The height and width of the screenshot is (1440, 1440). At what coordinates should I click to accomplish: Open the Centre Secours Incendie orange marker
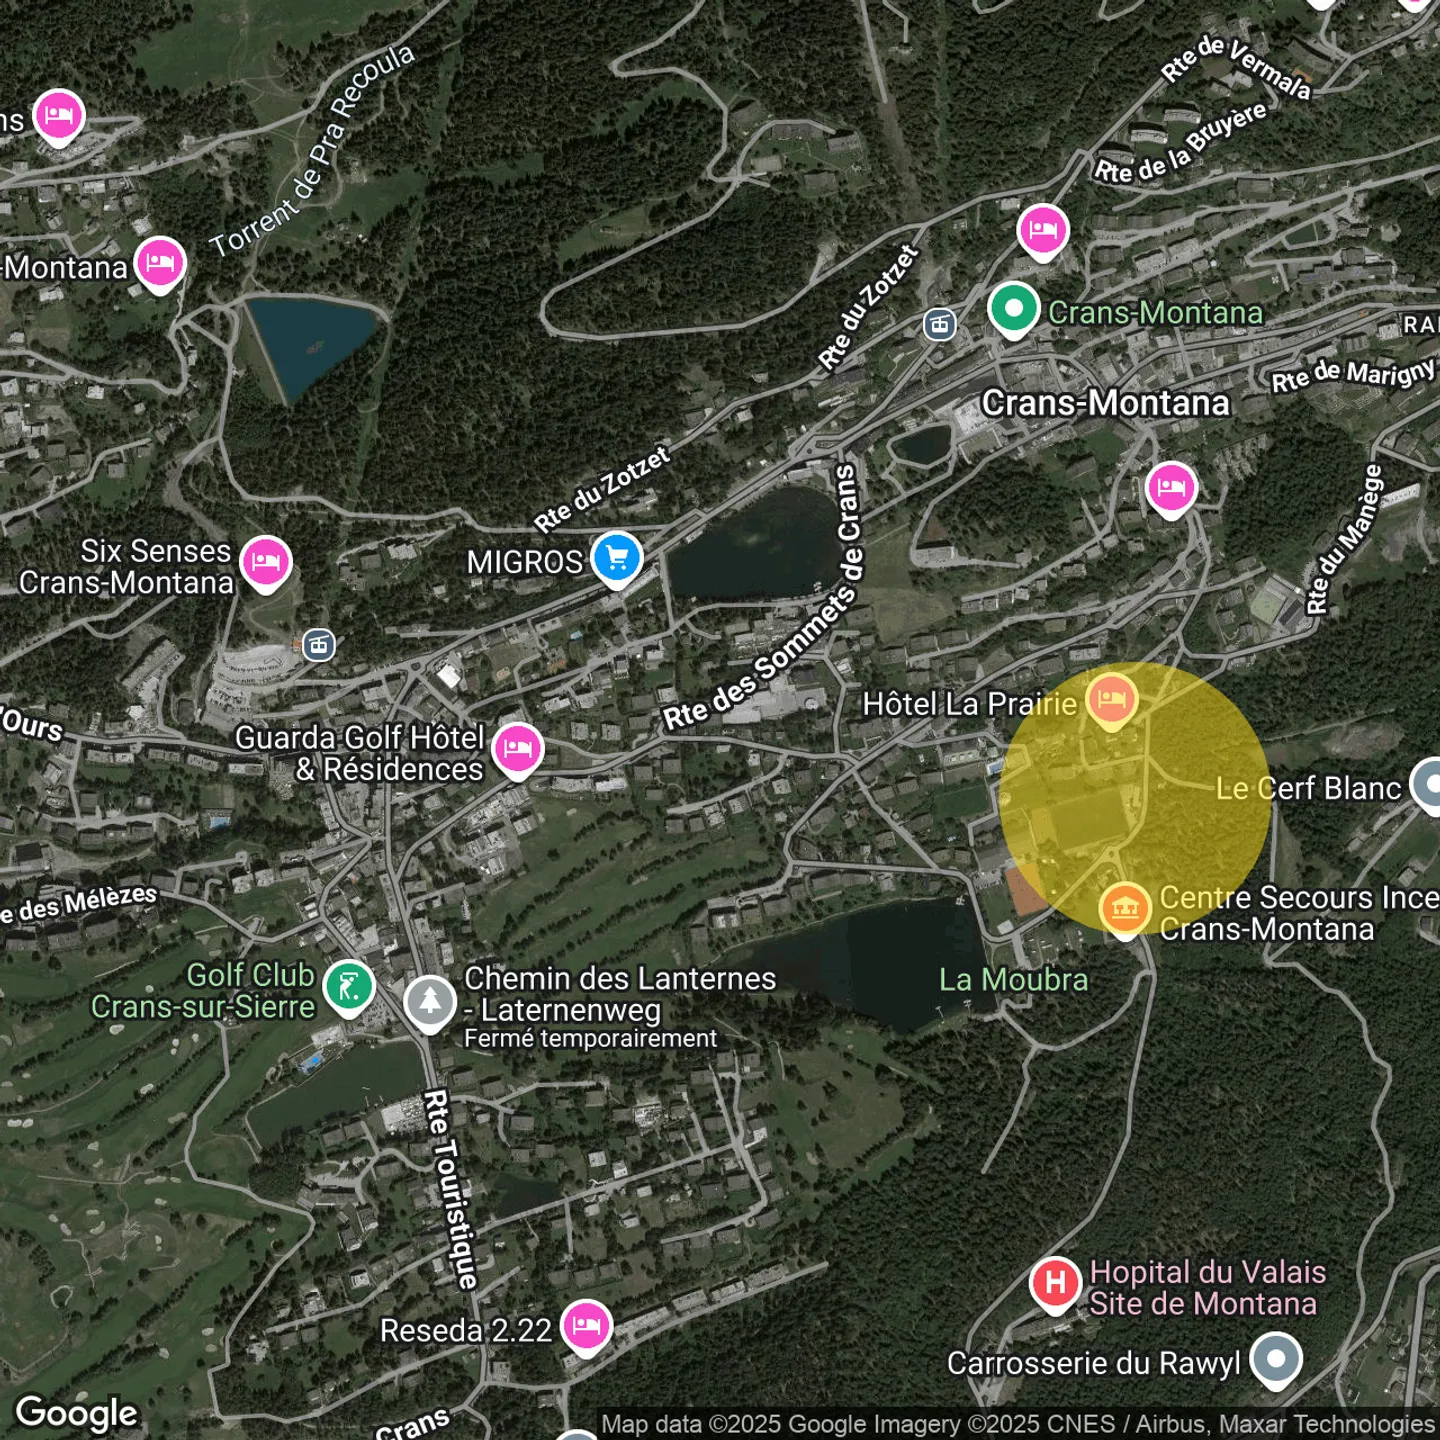(x=1125, y=909)
